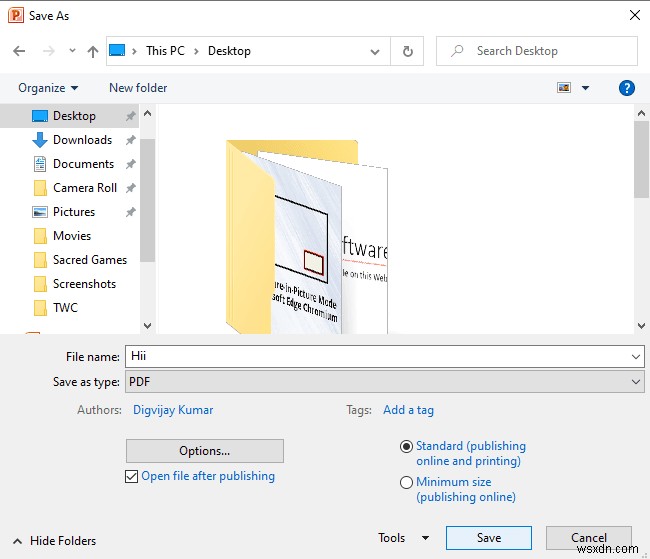Refresh the Desktop folder view

(407, 51)
